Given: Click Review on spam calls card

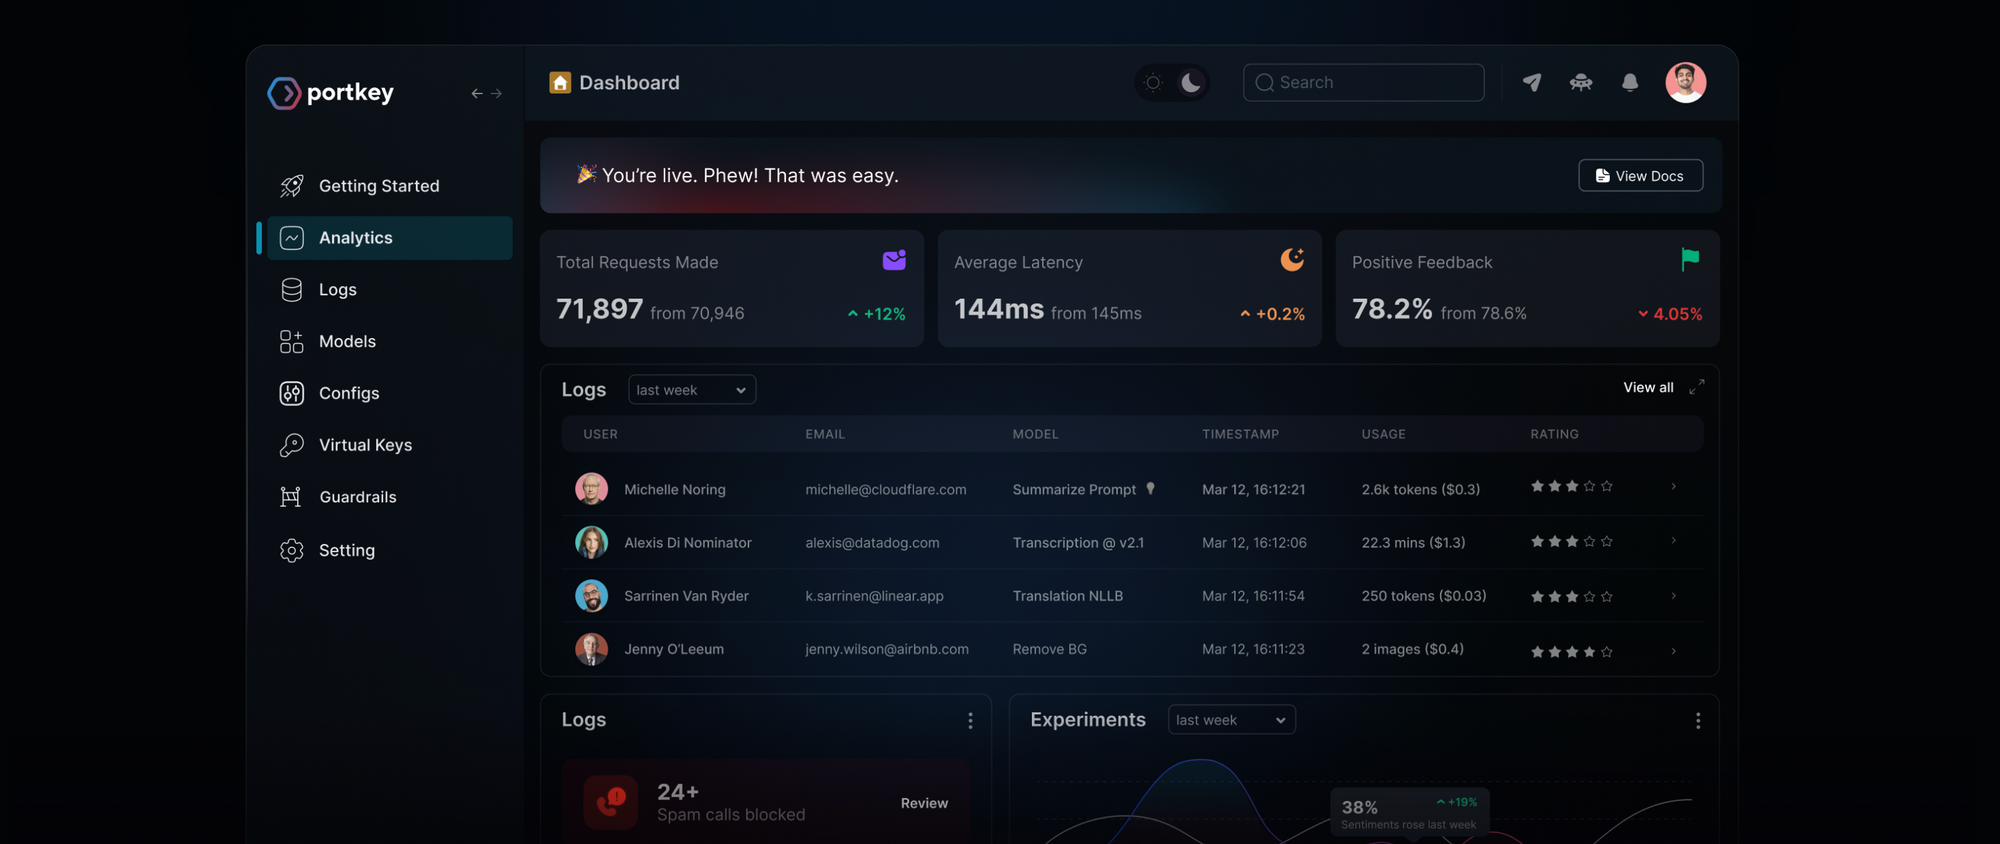Looking at the screenshot, I should pyautogui.click(x=924, y=803).
